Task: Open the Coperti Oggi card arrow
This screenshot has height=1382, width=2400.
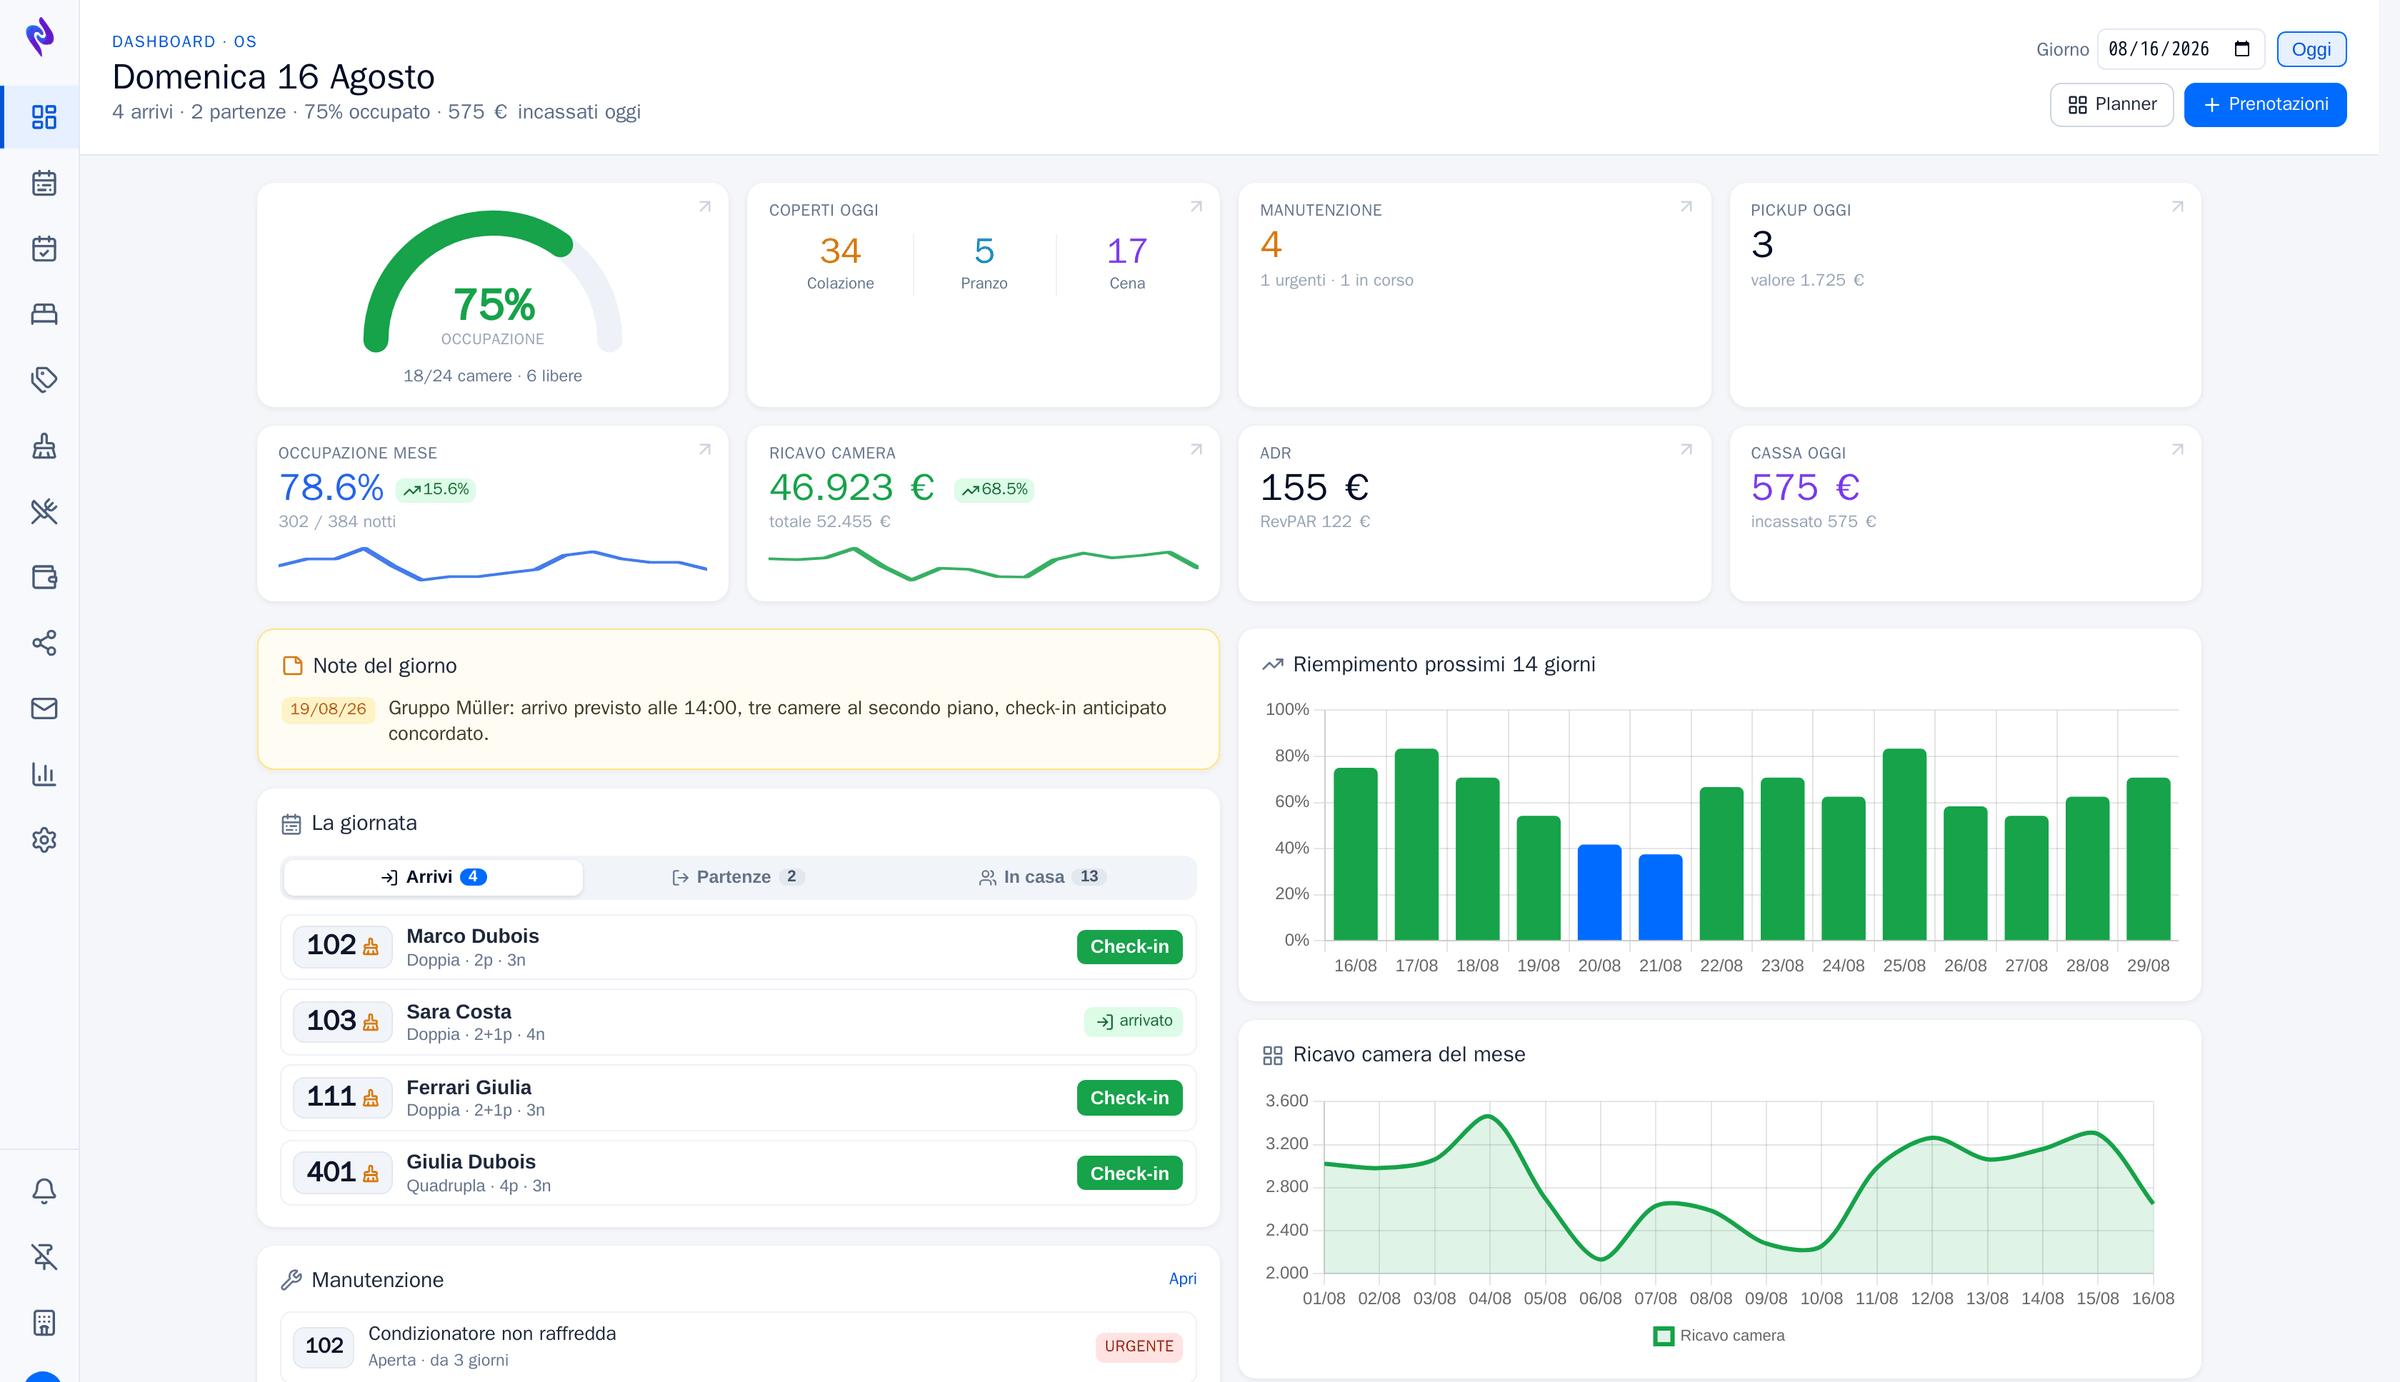Action: 1196,207
